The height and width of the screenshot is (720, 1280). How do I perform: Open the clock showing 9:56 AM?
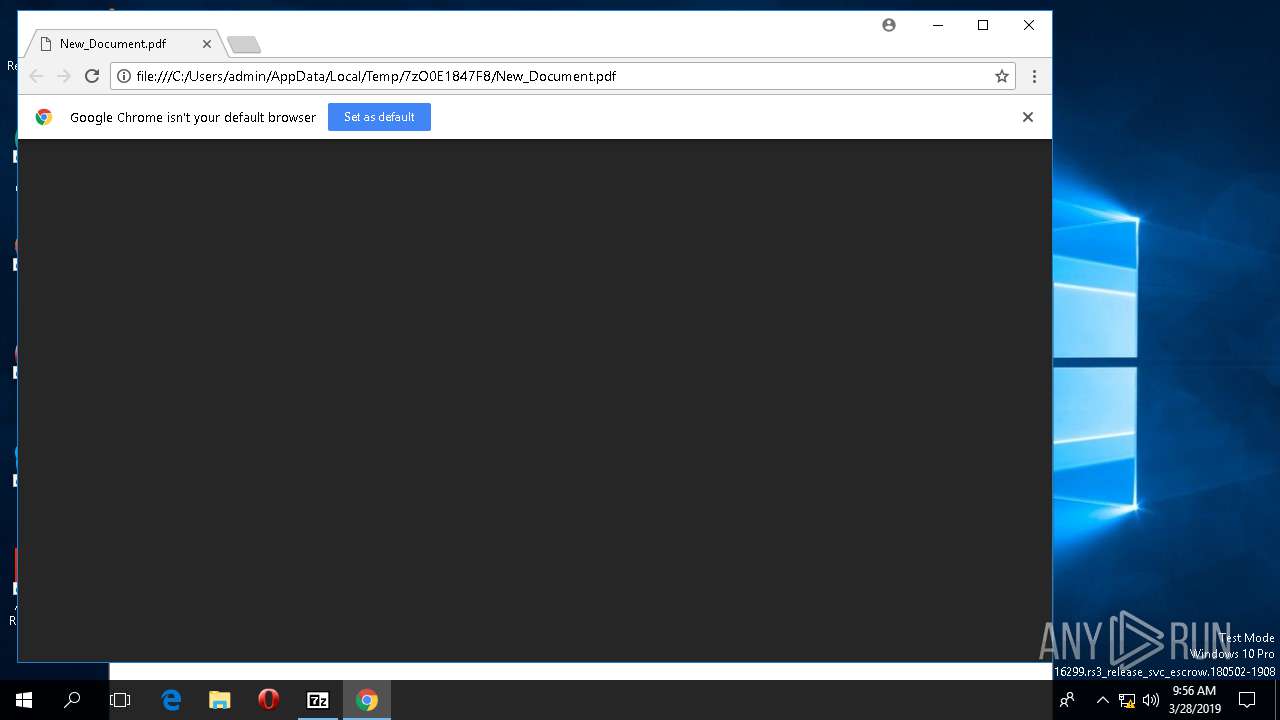(x=1194, y=700)
